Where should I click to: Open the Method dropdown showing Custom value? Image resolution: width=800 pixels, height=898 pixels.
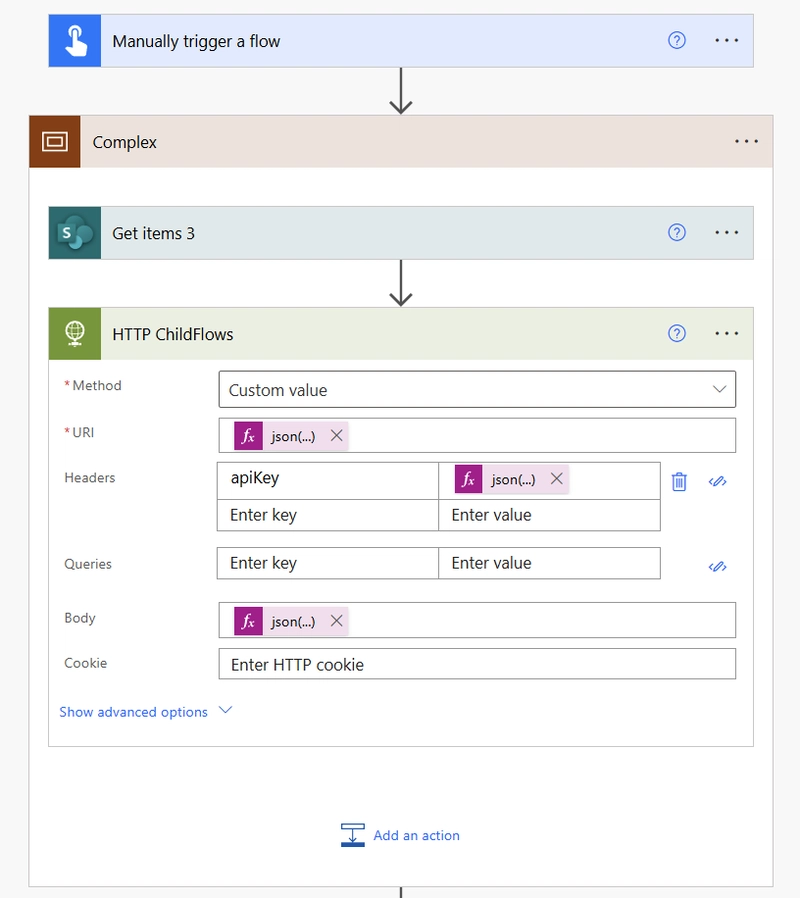click(477, 389)
